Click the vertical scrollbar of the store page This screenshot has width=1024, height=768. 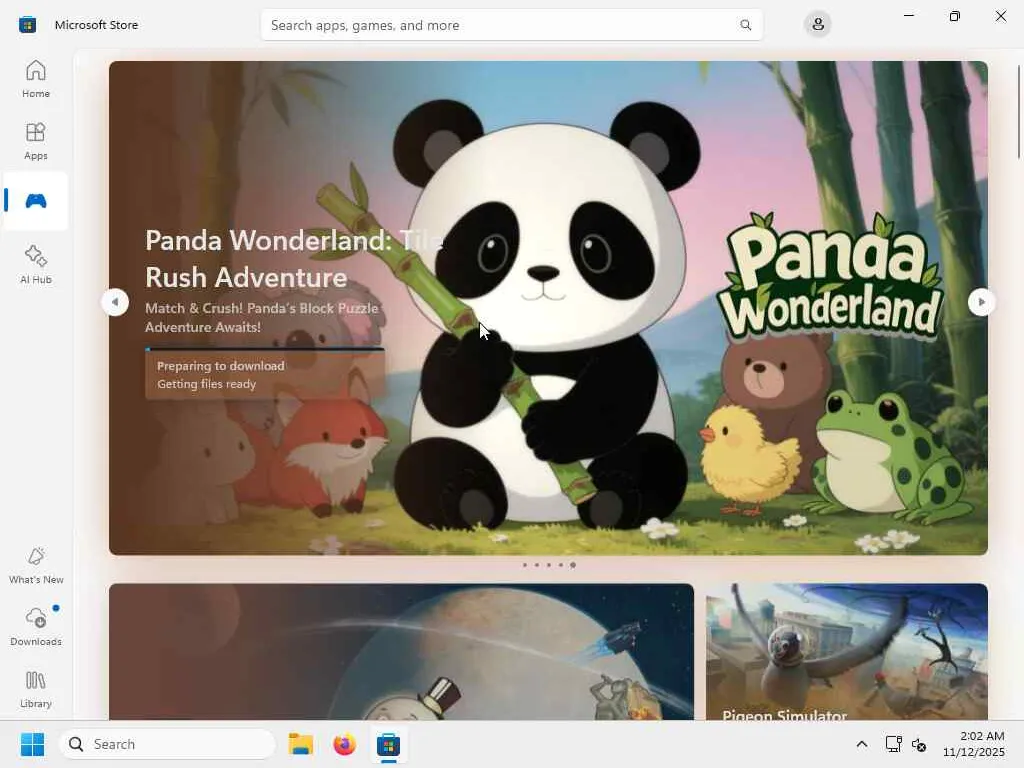1018,112
